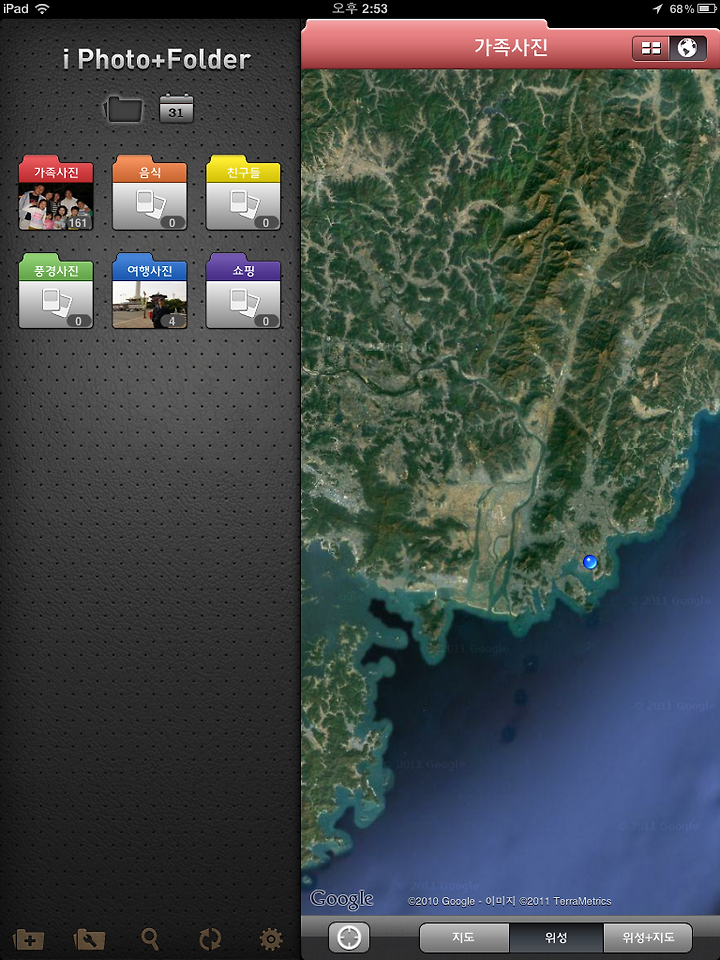
Task: Select the 위성+지도 hybrid mode
Action: point(648,937)
